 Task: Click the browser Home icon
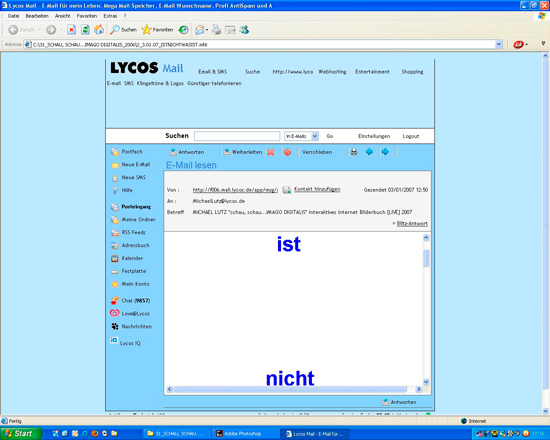click(99, 30)
